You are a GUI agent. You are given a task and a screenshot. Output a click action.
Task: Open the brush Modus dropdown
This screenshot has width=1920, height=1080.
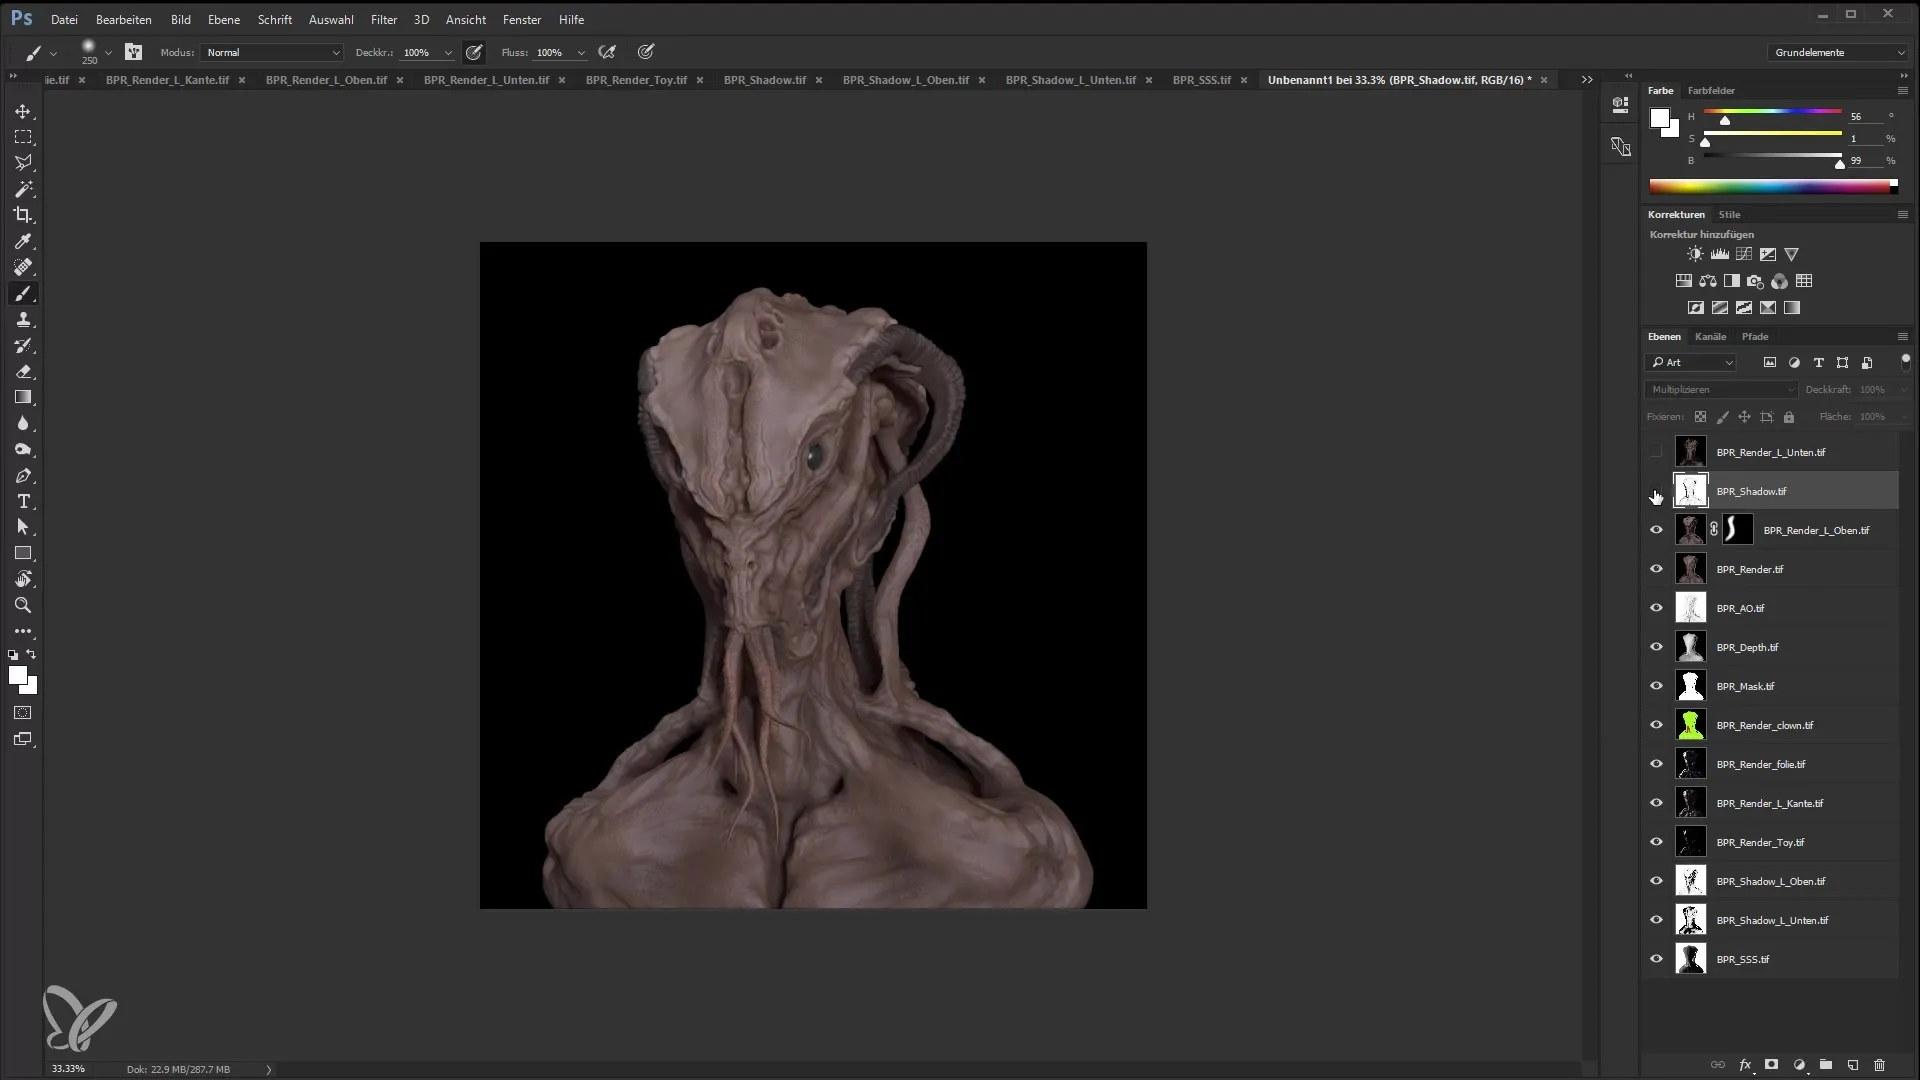coord(272,52)
